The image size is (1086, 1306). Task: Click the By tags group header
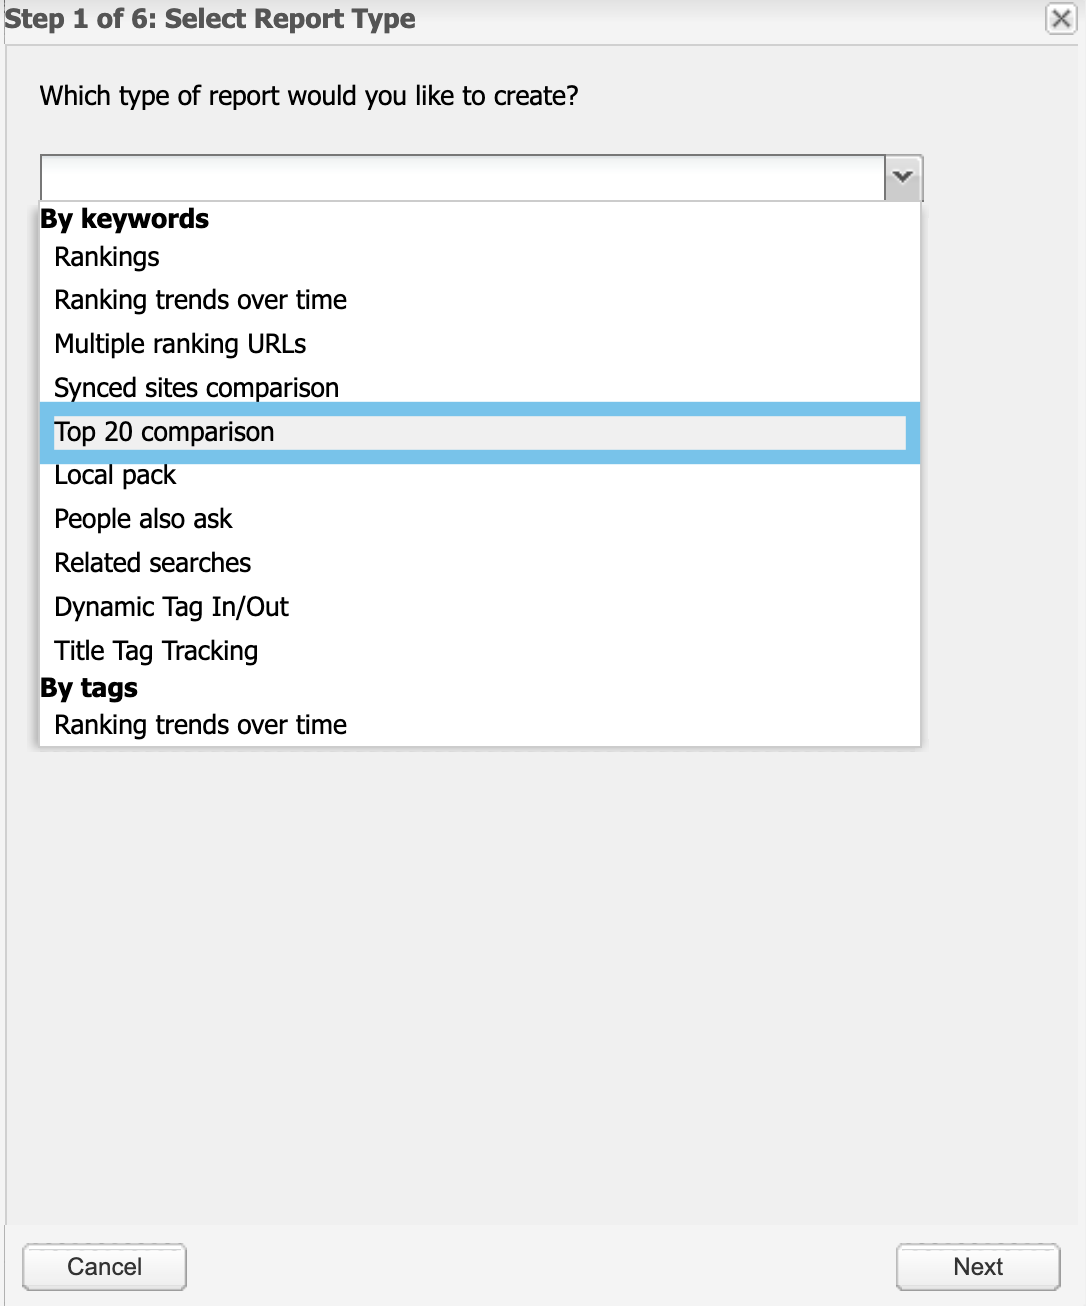[89, 688]
